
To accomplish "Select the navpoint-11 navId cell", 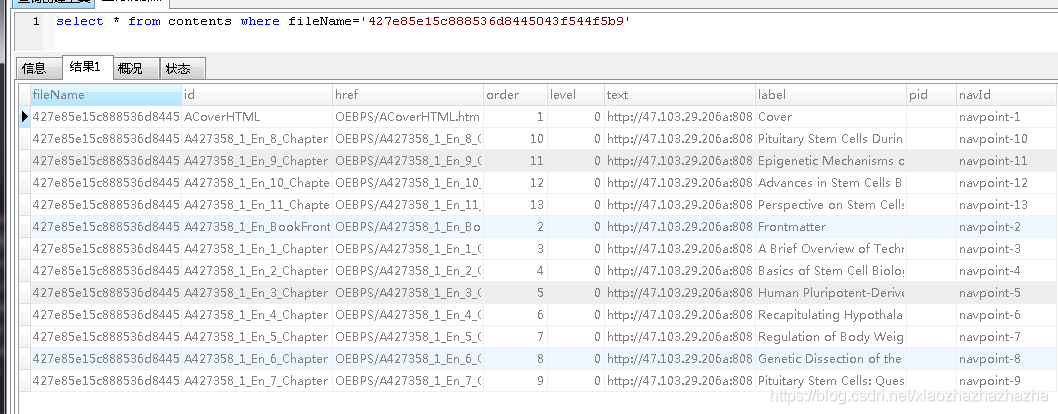I will (1006, 160).
